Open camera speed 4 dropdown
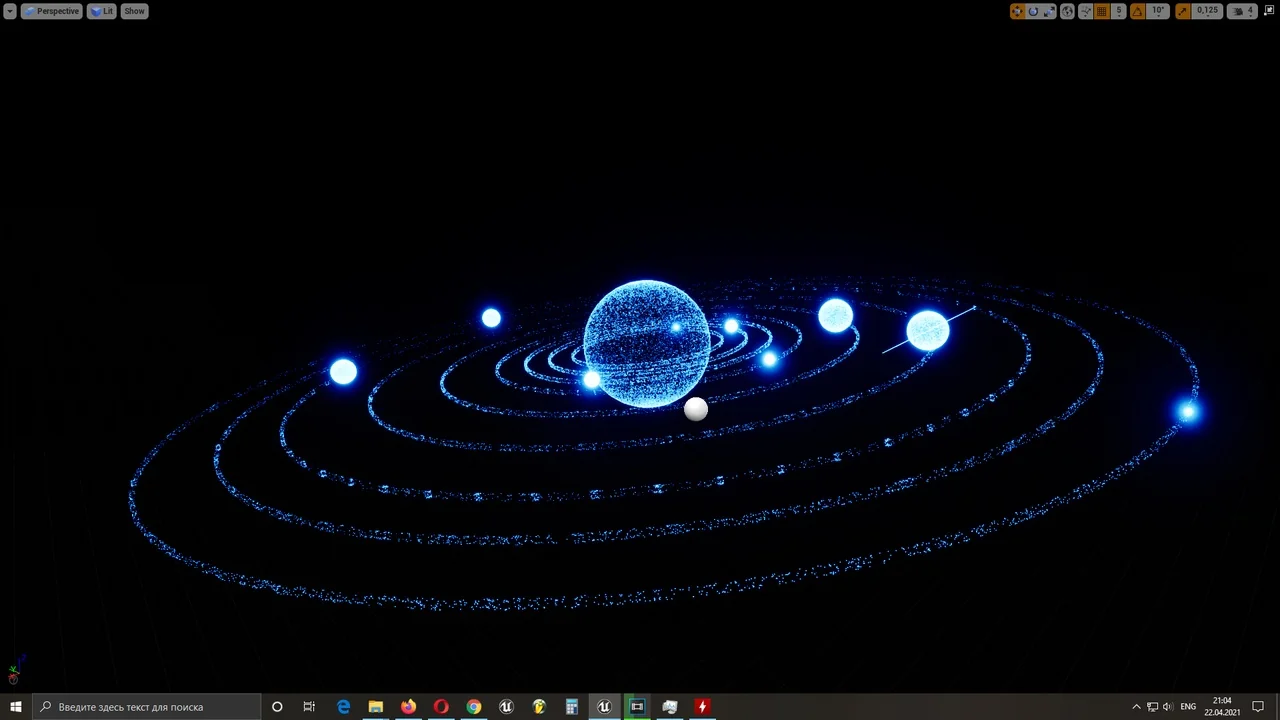Viewport: 1280px width, 720px height. pos(1243,11)
